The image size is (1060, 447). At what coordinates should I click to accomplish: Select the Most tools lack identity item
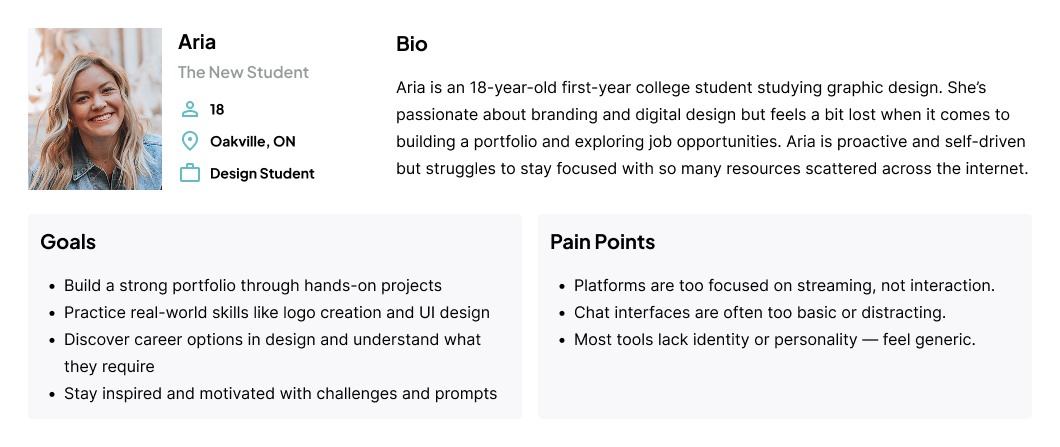(x=775, y=339)
